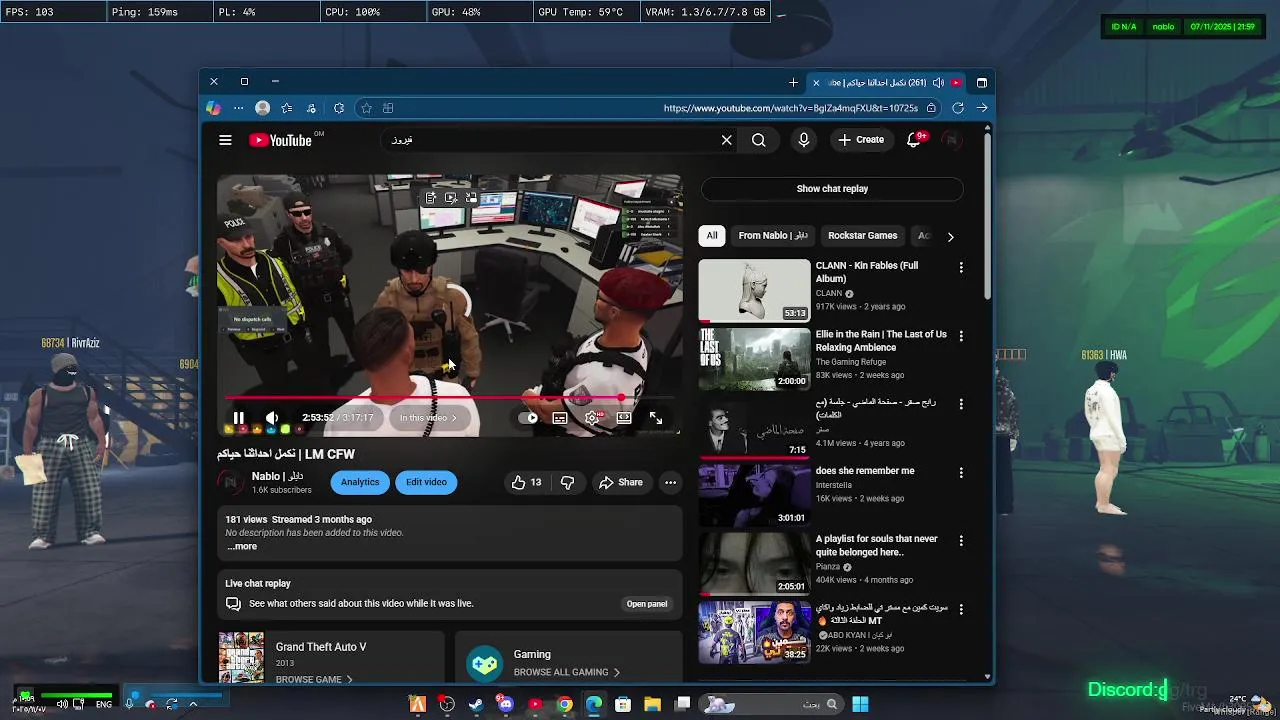The width and height of the screenshot is (1280, 720).
Task: Share the video
Action: (x=620, y=482)
